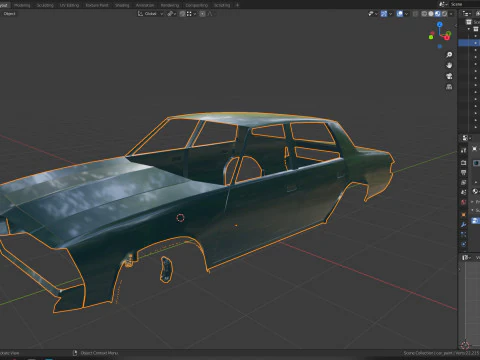Expand the gizmo options dropdown arrow
Image resolution: width=480 pixels, height=360 pixels.
pyautogui.click(x=390, y=14)
